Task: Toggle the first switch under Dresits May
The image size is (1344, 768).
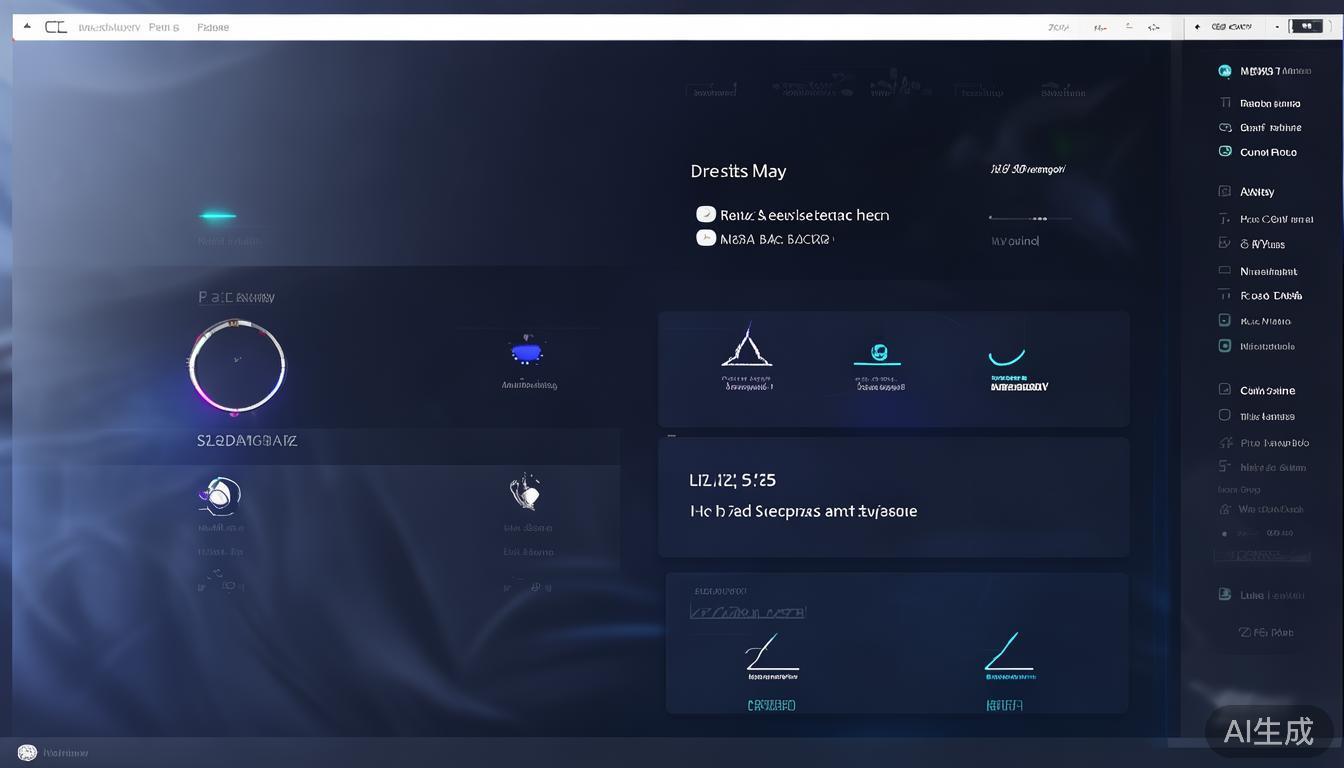Action: coord(706,214)
